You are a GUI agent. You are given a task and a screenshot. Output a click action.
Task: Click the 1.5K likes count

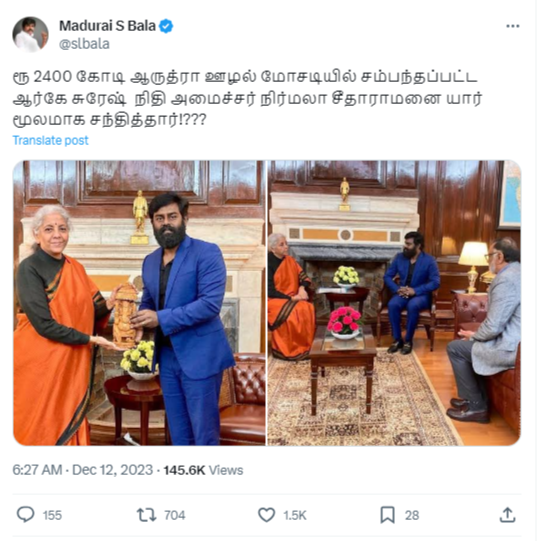point(295,515)
